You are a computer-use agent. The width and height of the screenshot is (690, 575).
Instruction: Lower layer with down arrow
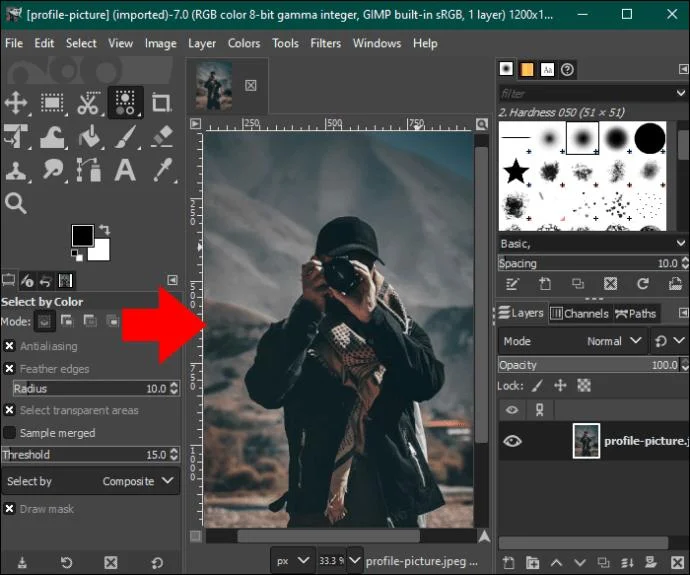580,562
